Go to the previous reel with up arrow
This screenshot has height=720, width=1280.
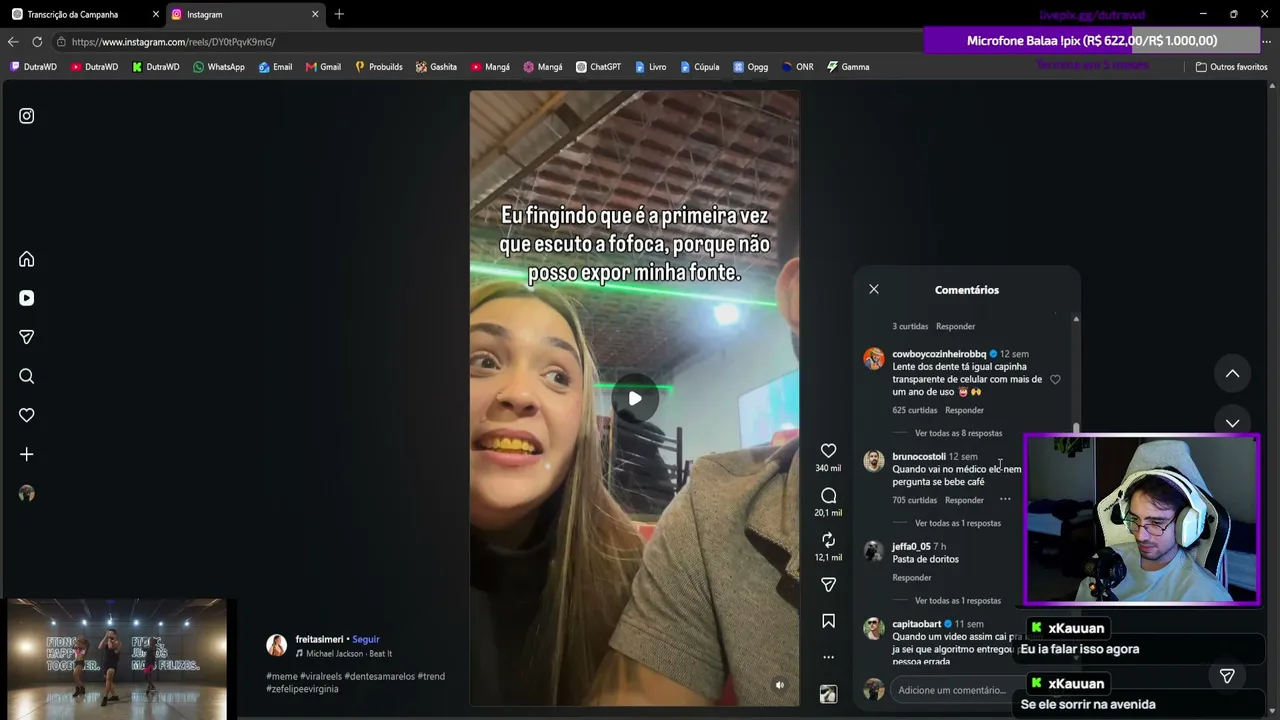pyautogui.click(x=1232, y=373)
